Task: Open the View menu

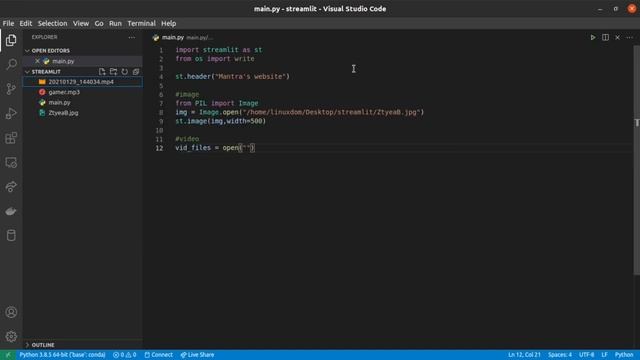Action: 81,23
